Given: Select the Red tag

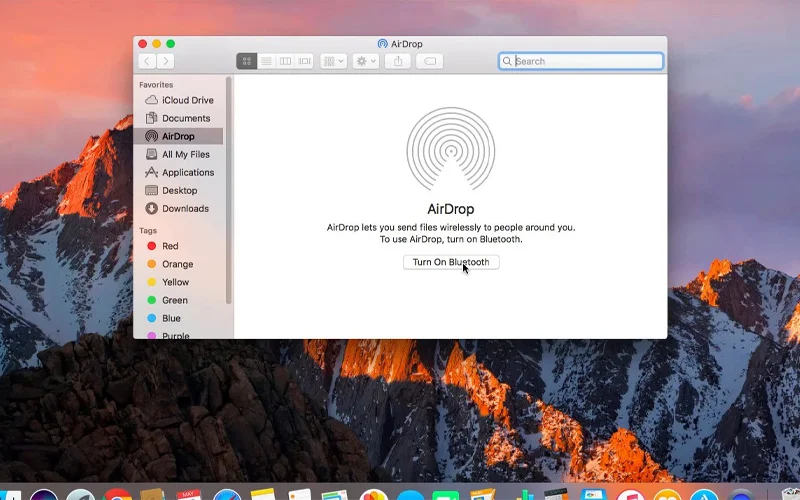Looking at the screenshot, I should (x=179, y=246).
